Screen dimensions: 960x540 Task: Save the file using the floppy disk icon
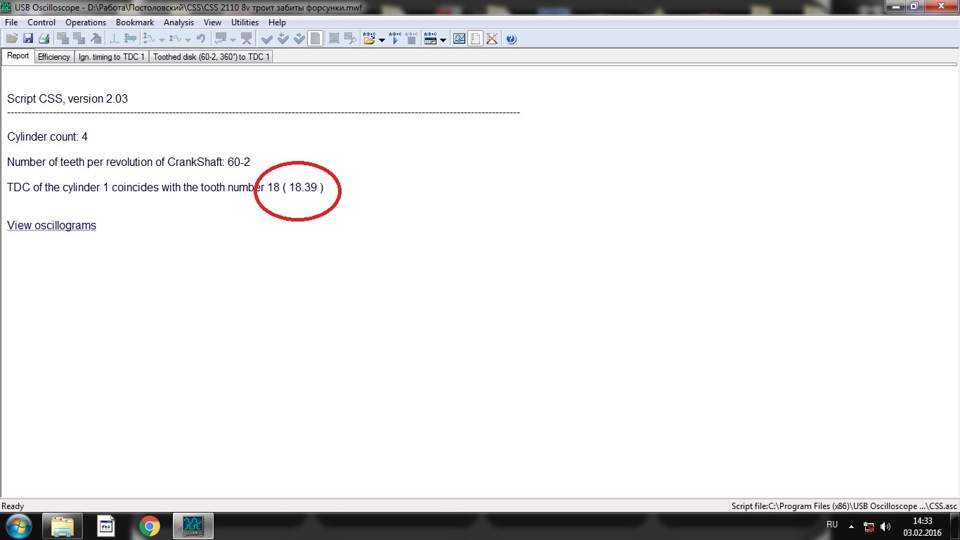(28, 39)
